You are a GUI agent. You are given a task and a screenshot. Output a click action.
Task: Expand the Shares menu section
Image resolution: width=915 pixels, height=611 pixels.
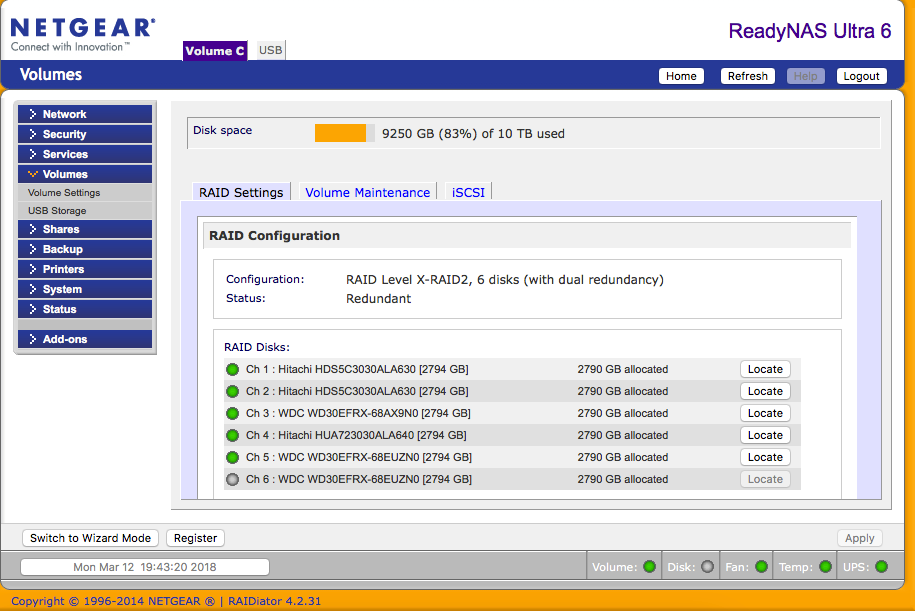tap(85, 229)
